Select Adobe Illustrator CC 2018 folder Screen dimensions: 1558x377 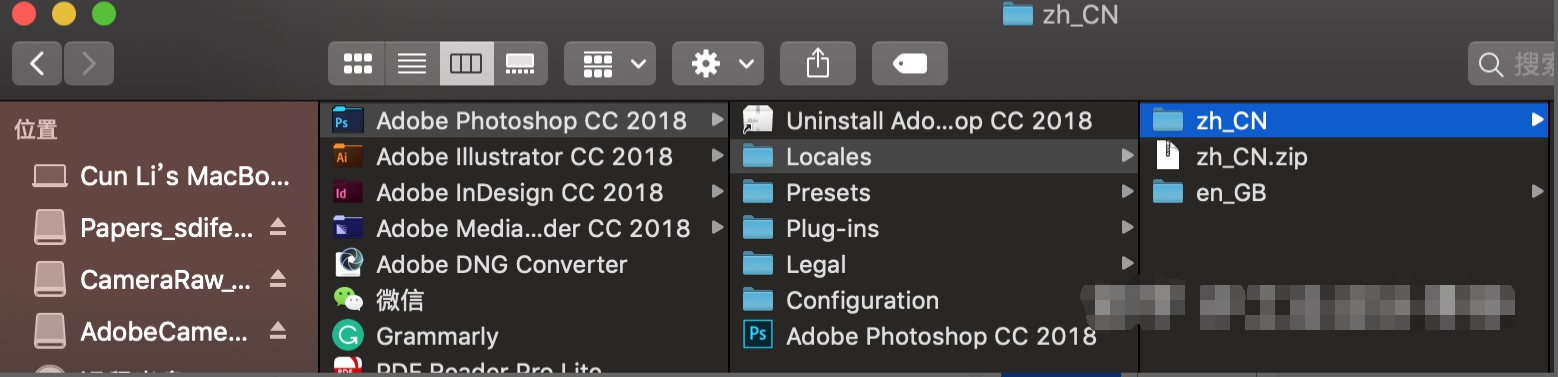(524, 157)
